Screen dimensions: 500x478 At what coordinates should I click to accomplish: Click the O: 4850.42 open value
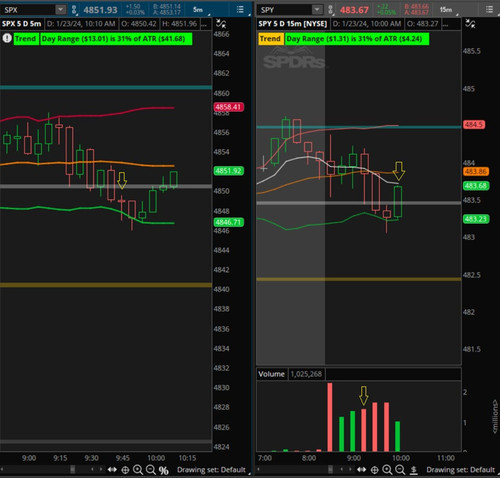(138, 24)
